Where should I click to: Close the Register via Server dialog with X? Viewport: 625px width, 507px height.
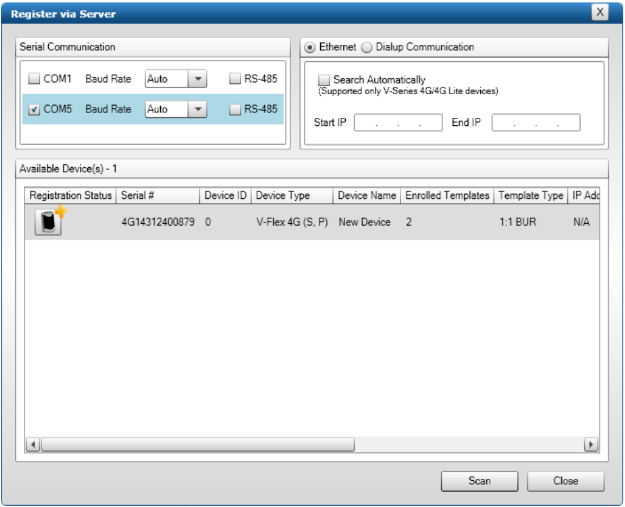point(600,12)
